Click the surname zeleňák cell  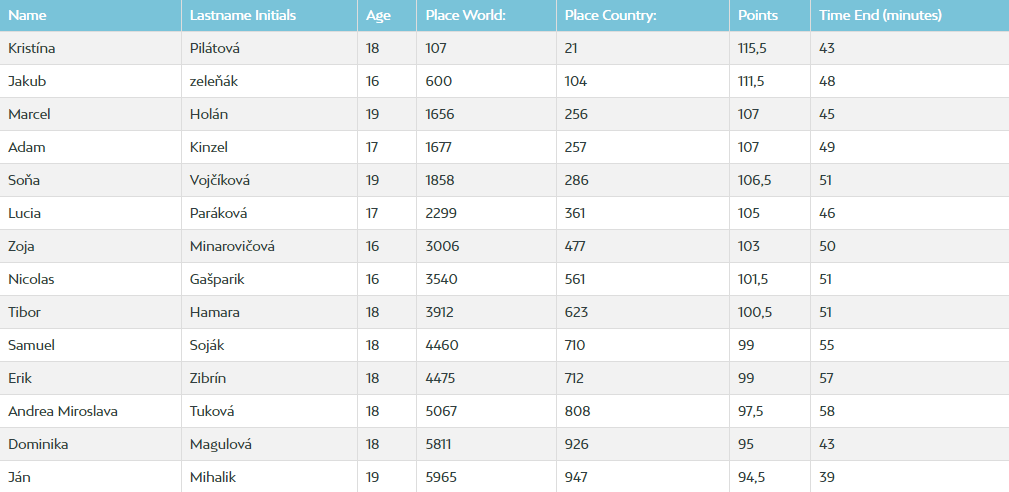pos(269,81)
